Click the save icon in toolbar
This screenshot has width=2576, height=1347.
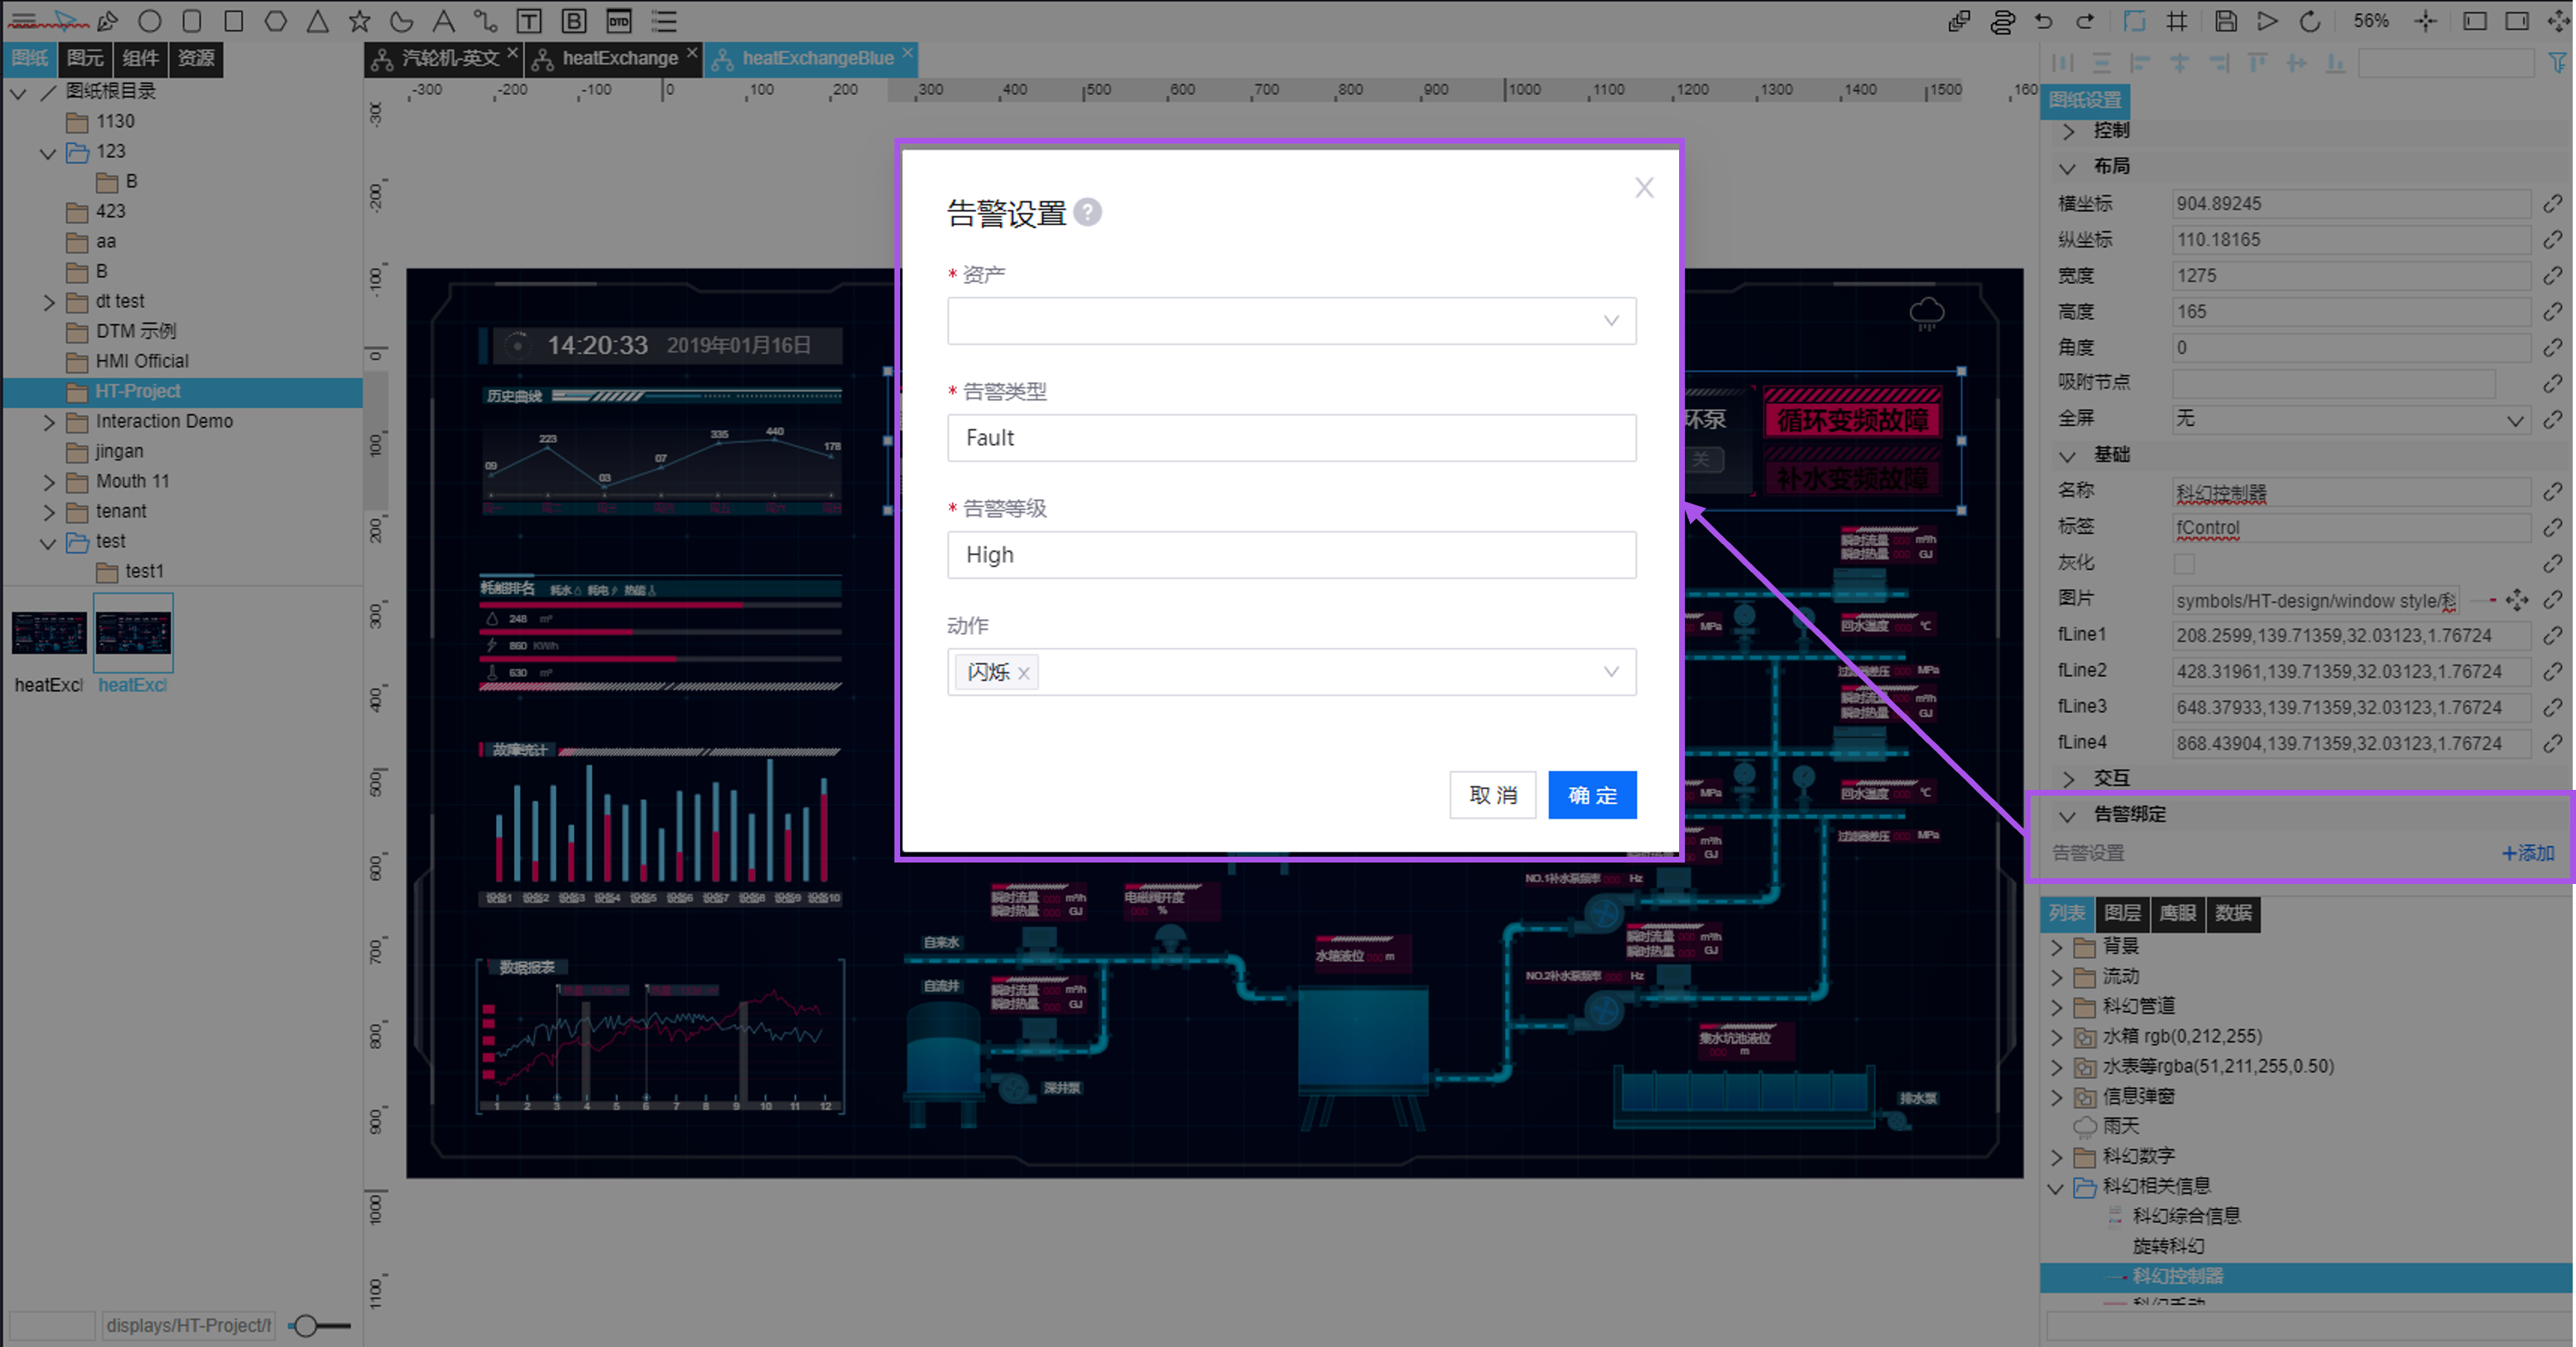[x=2225, y=21]
